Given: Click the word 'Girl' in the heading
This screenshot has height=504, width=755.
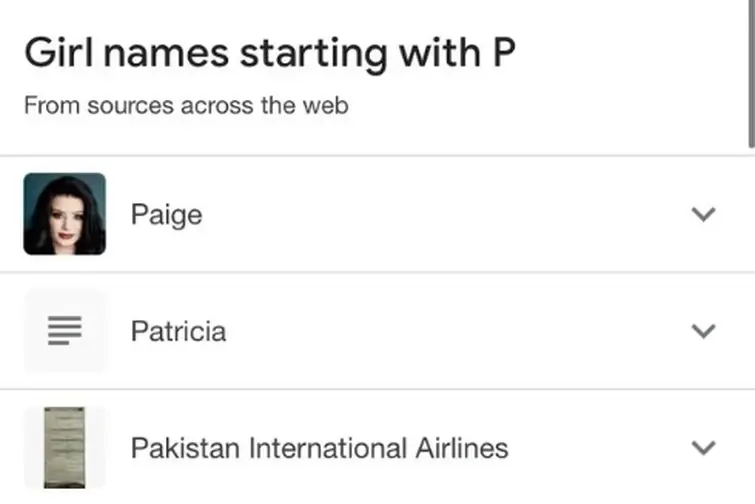Looking at the screenshot, I should point(54,53).
